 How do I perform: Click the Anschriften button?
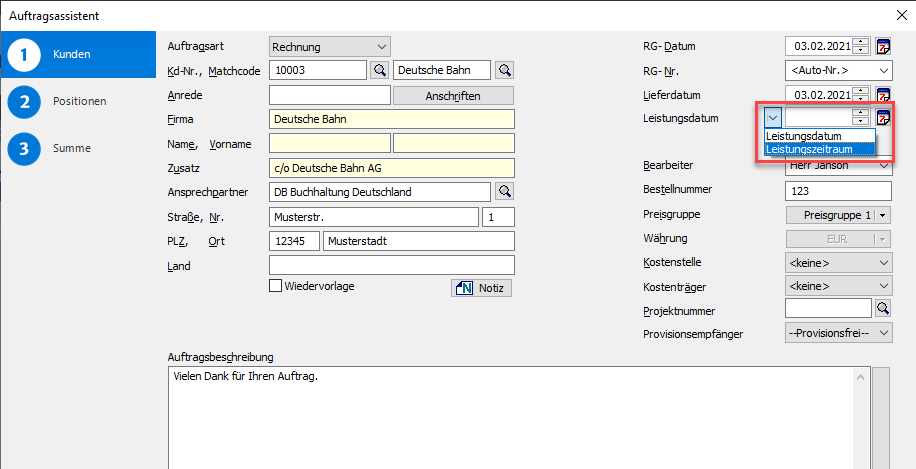[x=452, y=96]
